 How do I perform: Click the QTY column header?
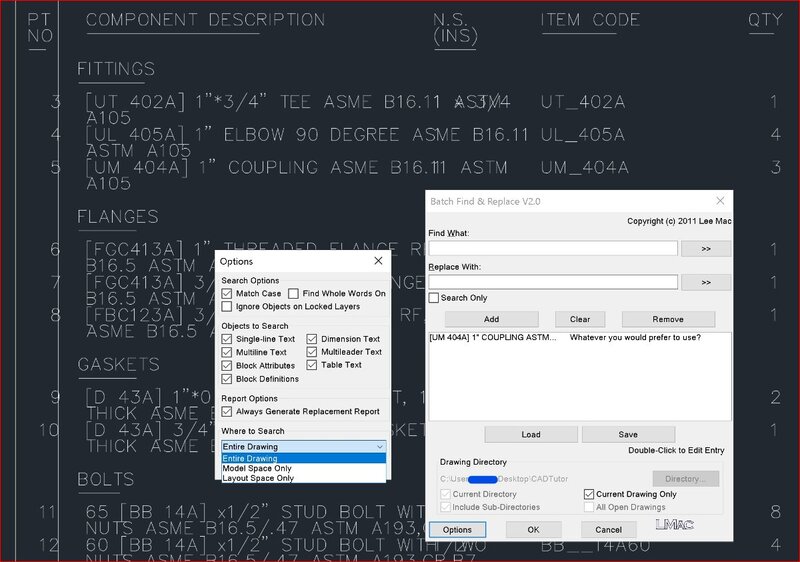point(765,20)
